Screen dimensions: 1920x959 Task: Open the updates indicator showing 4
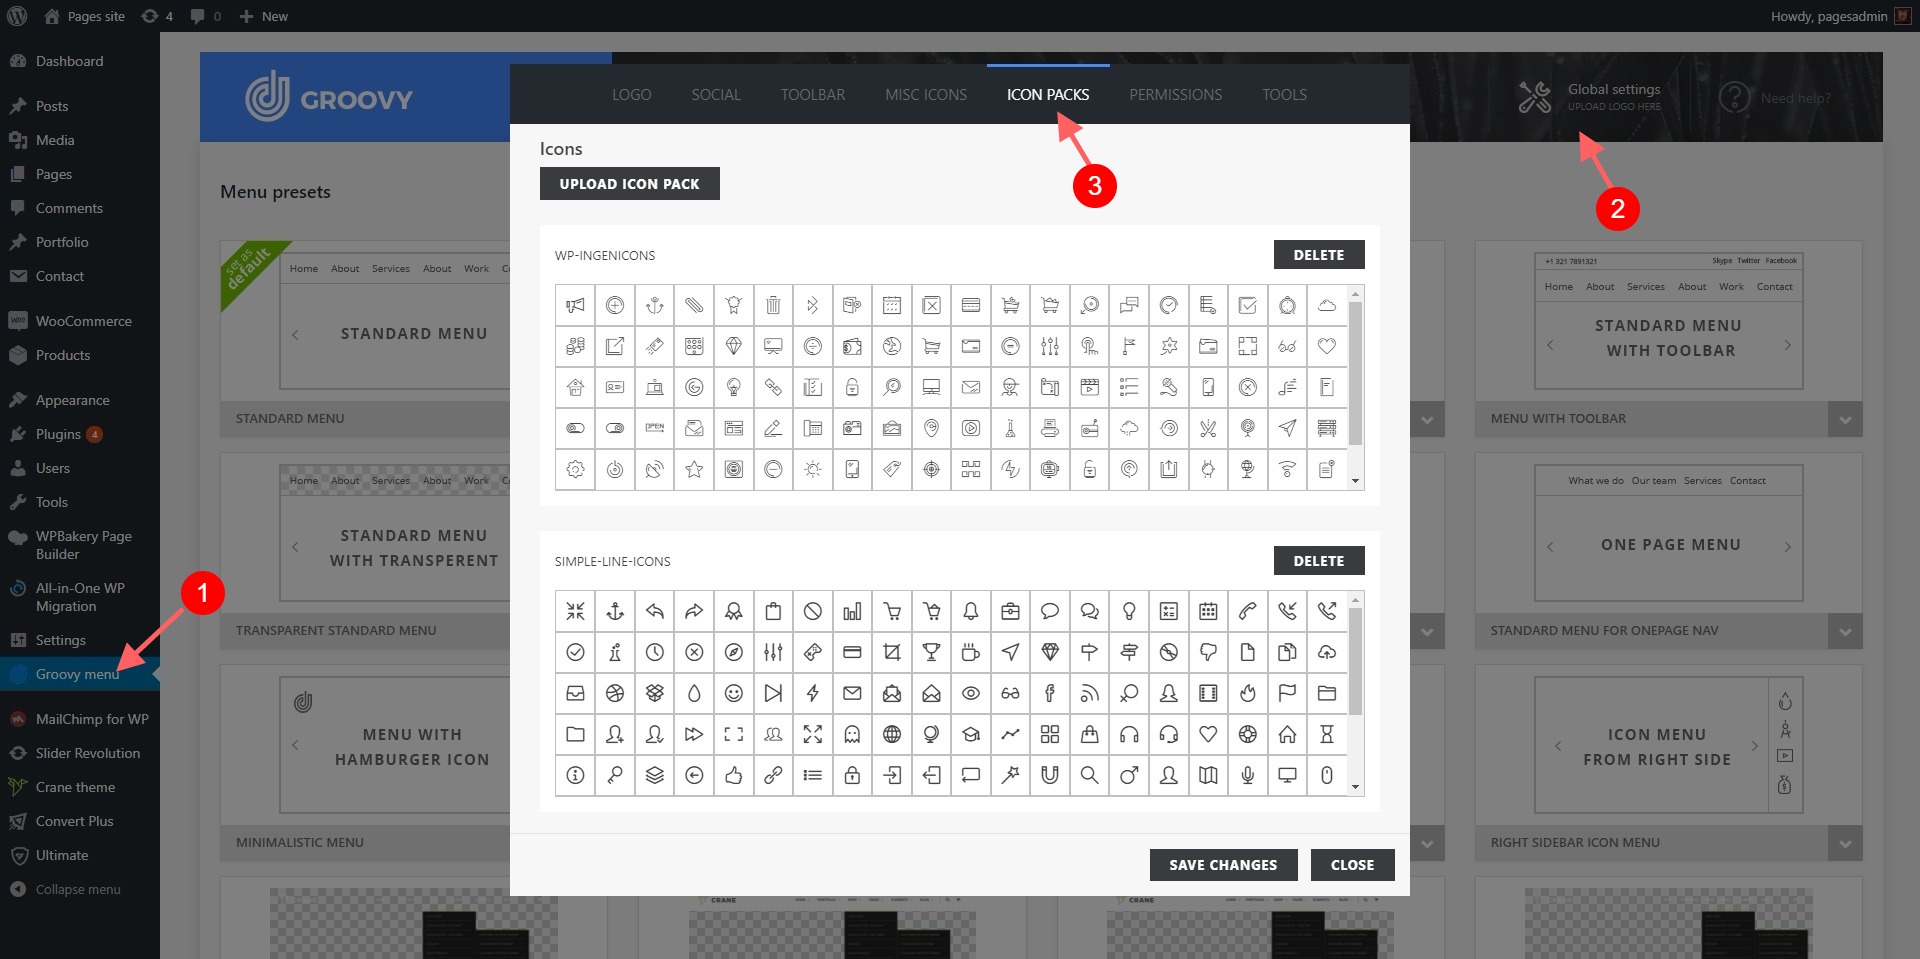157,16
